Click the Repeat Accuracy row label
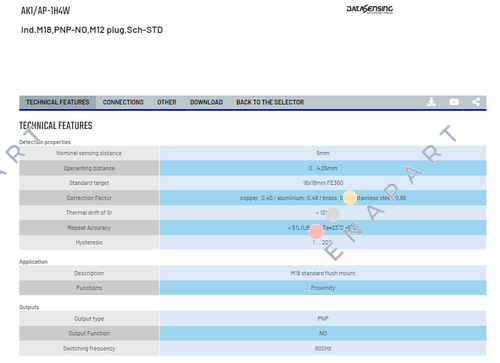The width and height of the screenshot is (500, 363). (x=89, y=228)
